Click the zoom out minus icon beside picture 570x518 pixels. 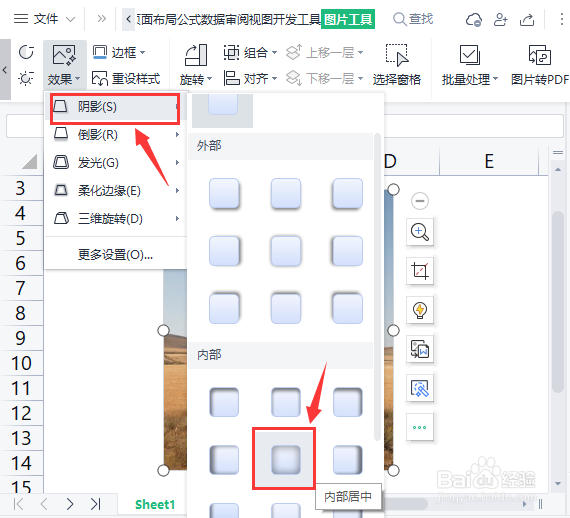[420, 201]
